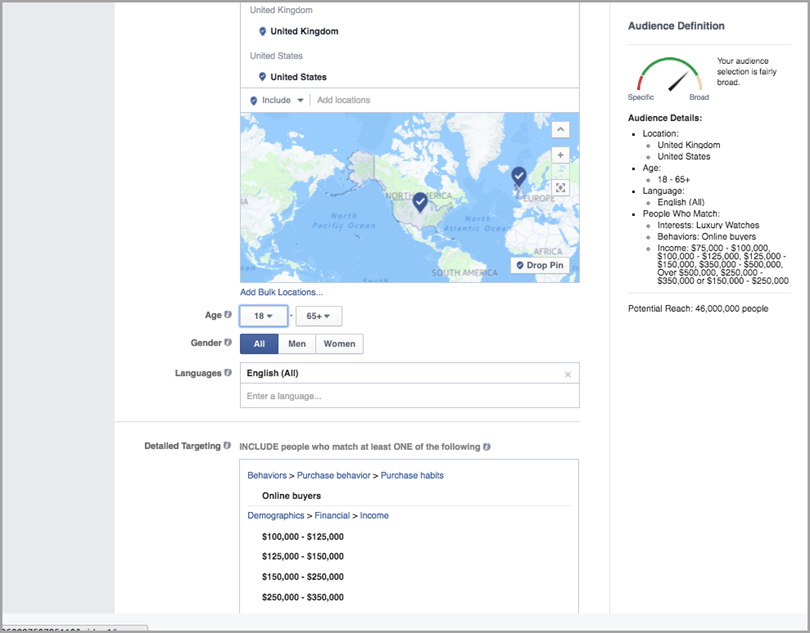Click the Languages info icon
Screen dimensions: 810x633
[228, 373]
